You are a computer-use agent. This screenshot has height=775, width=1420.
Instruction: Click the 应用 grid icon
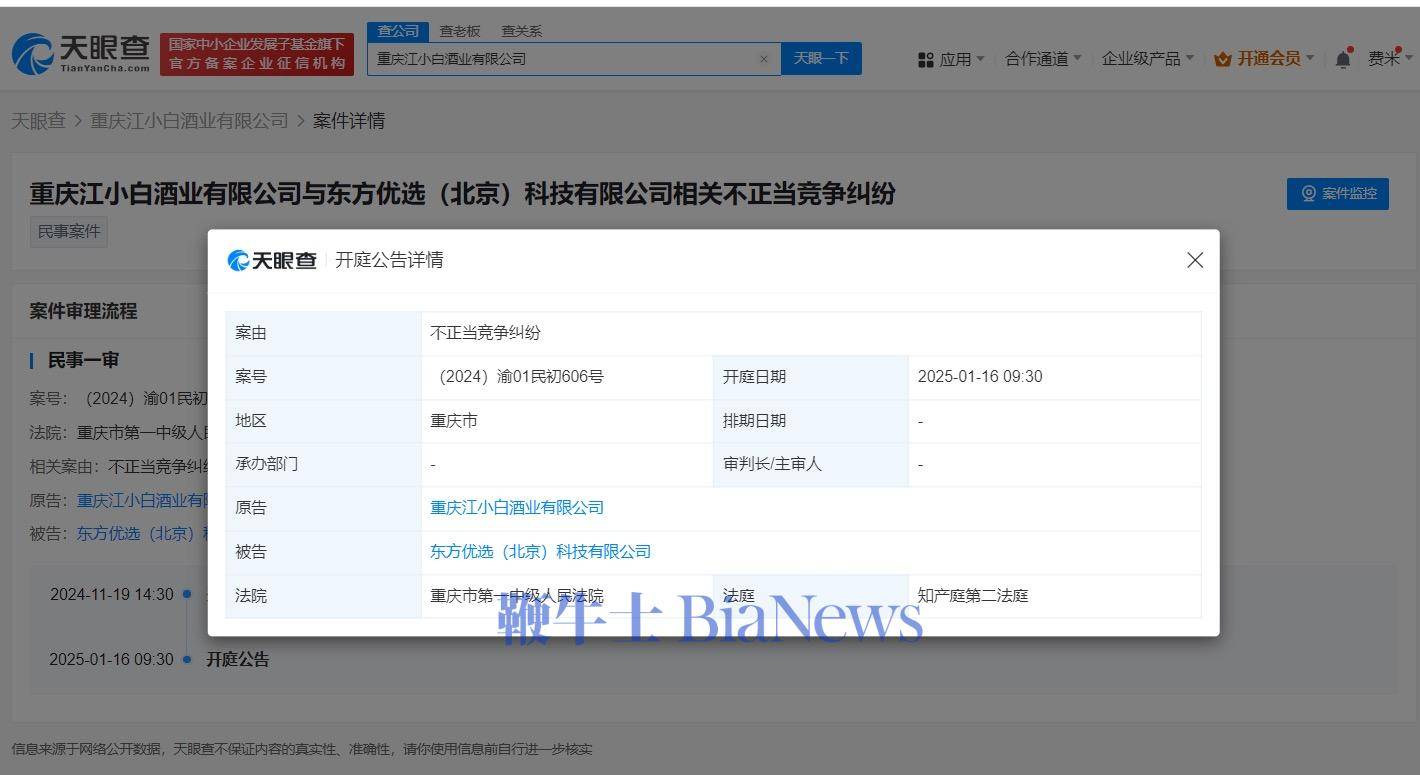click(925, 60)
